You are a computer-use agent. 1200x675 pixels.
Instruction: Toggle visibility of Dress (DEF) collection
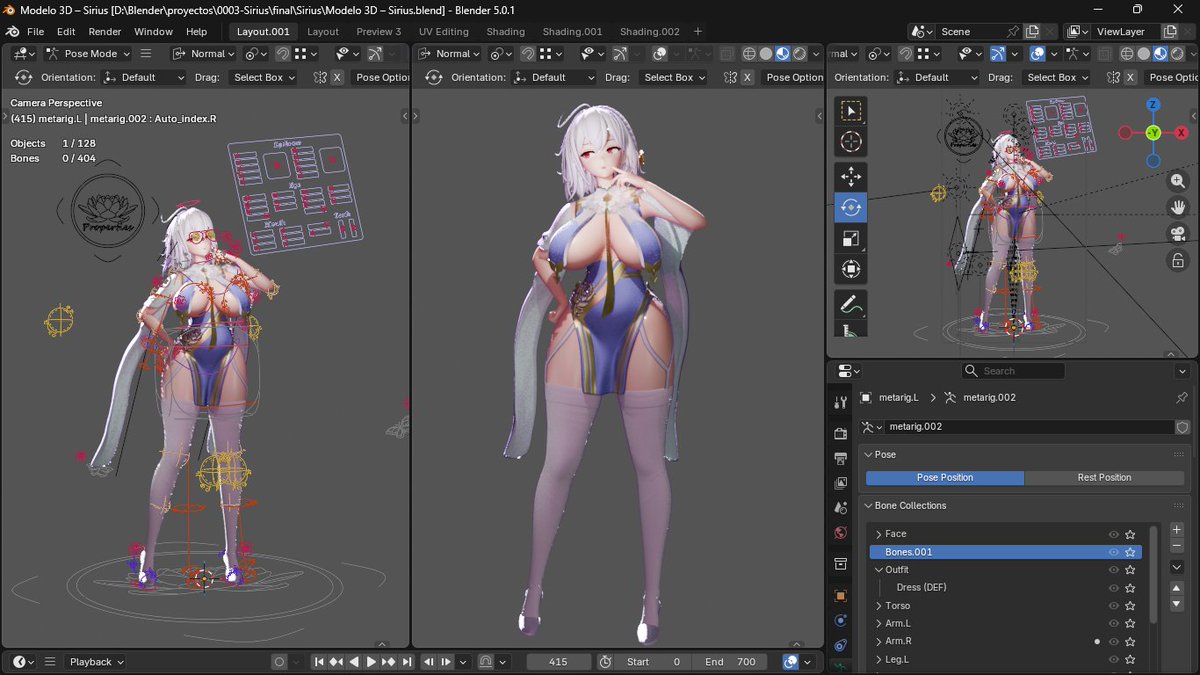coord(1113,588)
